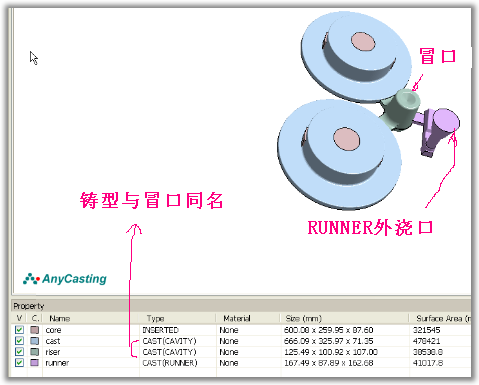Toggle visibility checkbox for runner row

pyautogui.click(x=19, y=362)
